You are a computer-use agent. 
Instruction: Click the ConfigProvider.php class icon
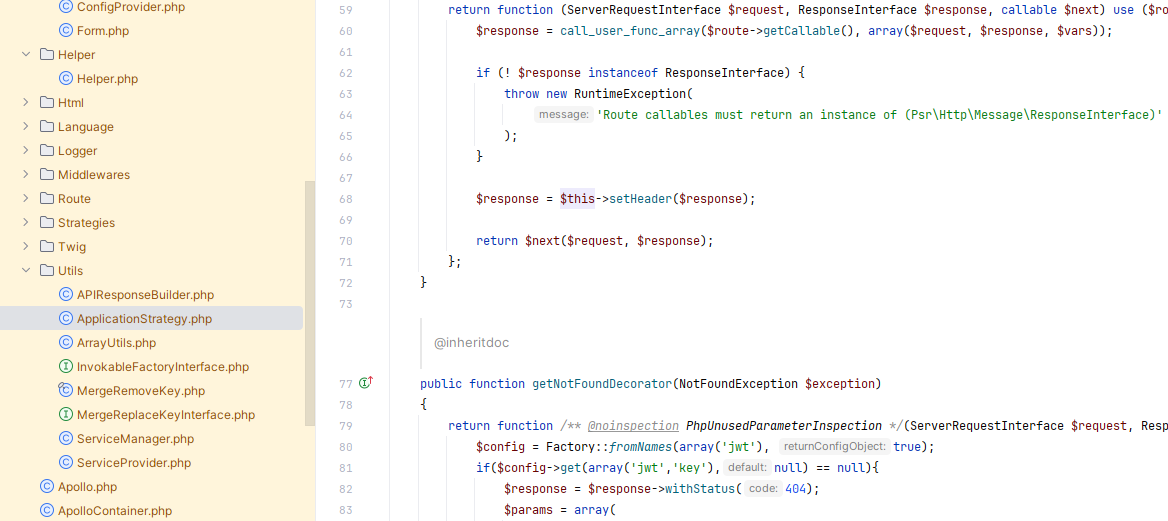(66, 7)
